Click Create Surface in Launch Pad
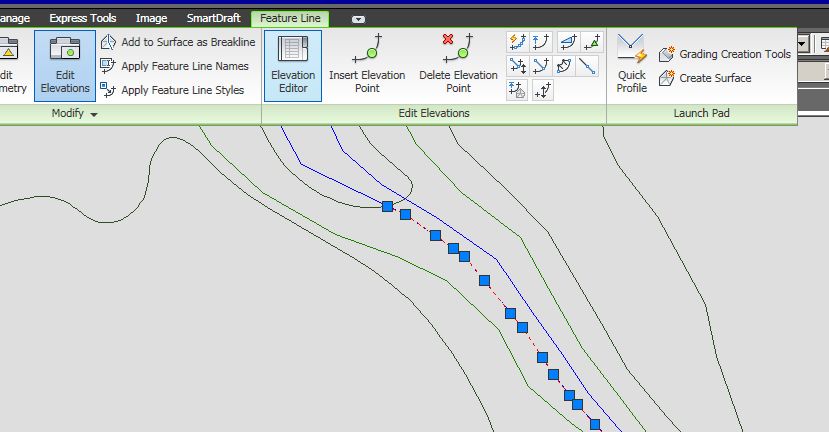This screenshot has width=829, height=432. pyautogui.click(x=705, y=78)
